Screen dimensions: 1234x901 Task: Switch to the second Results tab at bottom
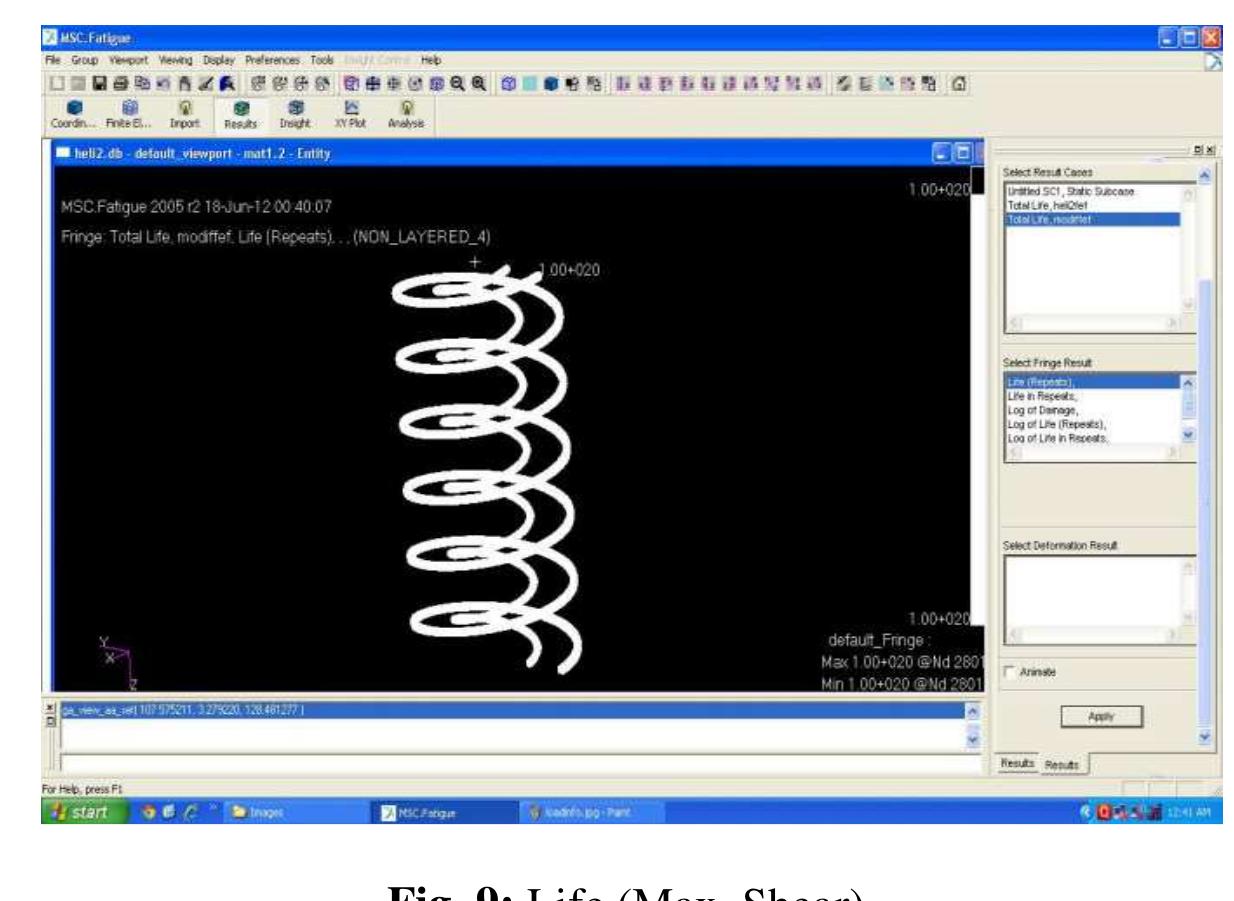click(1062, 764)
